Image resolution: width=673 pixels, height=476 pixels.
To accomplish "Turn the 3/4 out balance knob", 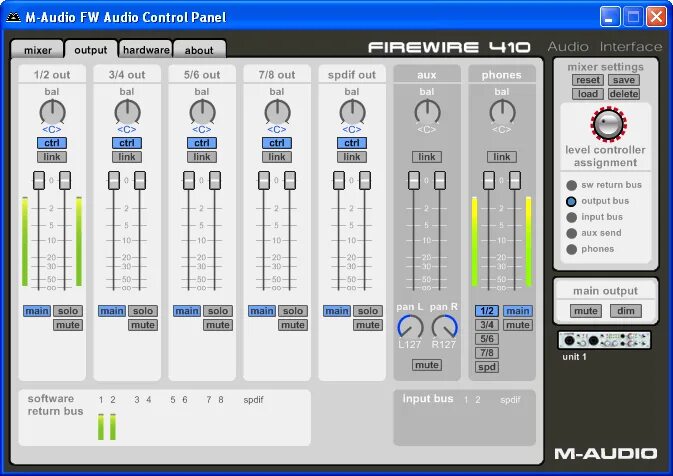I will point(127,112).
